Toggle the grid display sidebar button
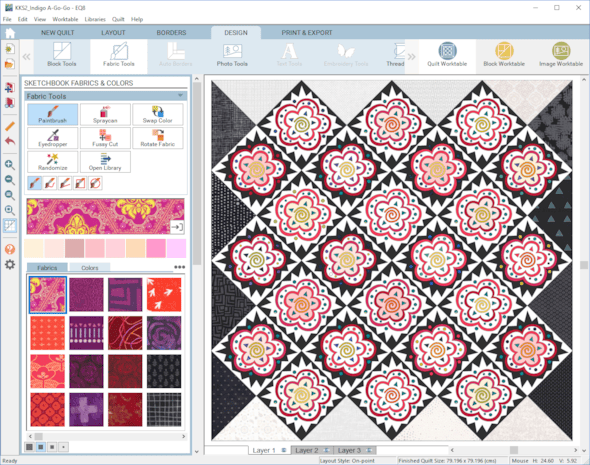This screenshot has height=465, width=590. (9, 226)
